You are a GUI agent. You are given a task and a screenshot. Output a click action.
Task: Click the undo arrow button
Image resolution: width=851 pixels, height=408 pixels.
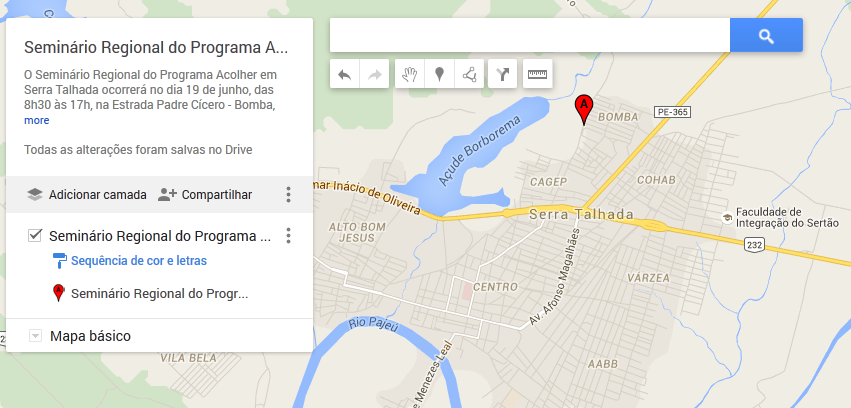click(x=345, y=74)
